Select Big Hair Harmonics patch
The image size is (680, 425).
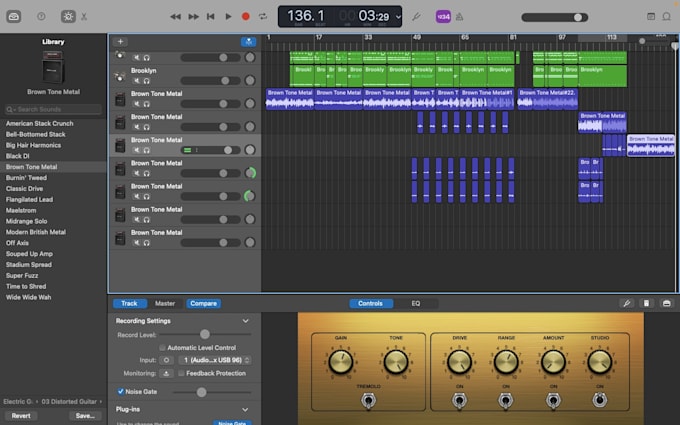[33, 145]
